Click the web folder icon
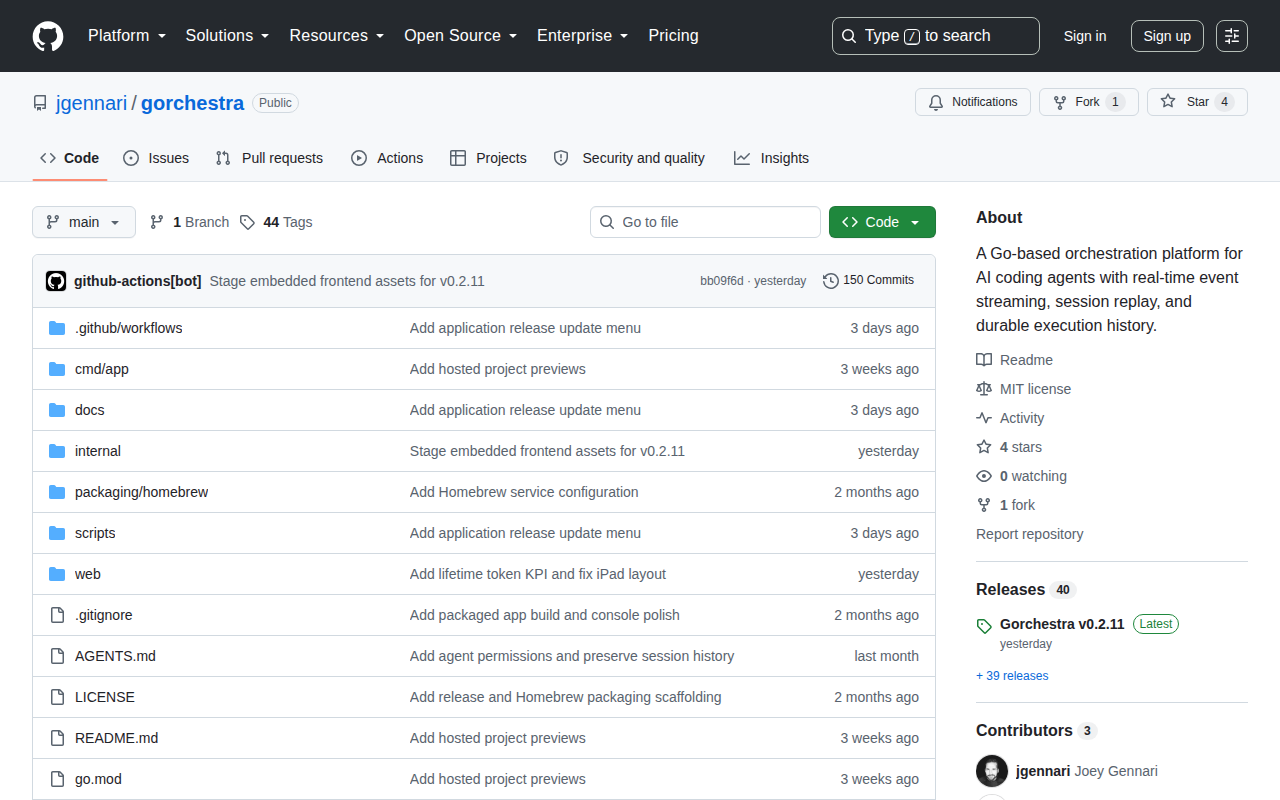Image resolution: width=1280 pixels, height=800 pixels. tap(57, 574)
